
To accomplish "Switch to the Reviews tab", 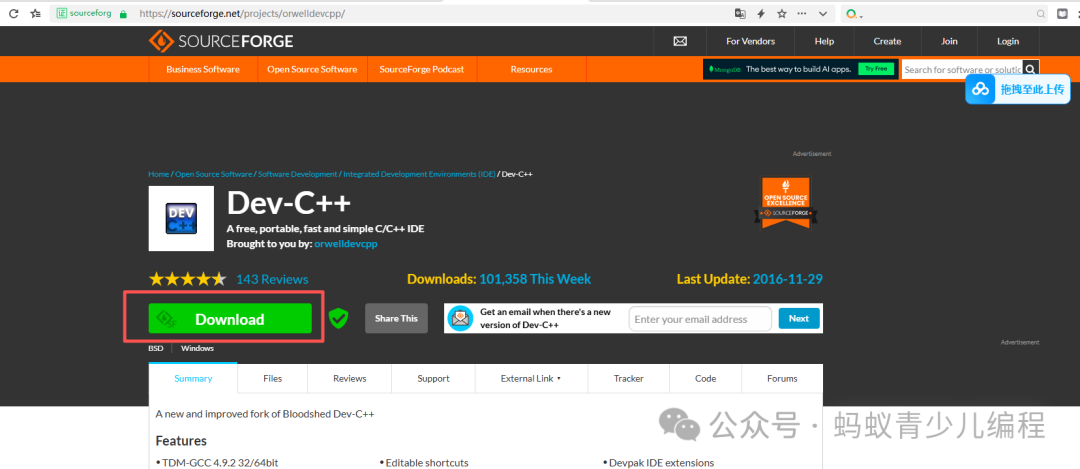I will [x=349, y=378].
